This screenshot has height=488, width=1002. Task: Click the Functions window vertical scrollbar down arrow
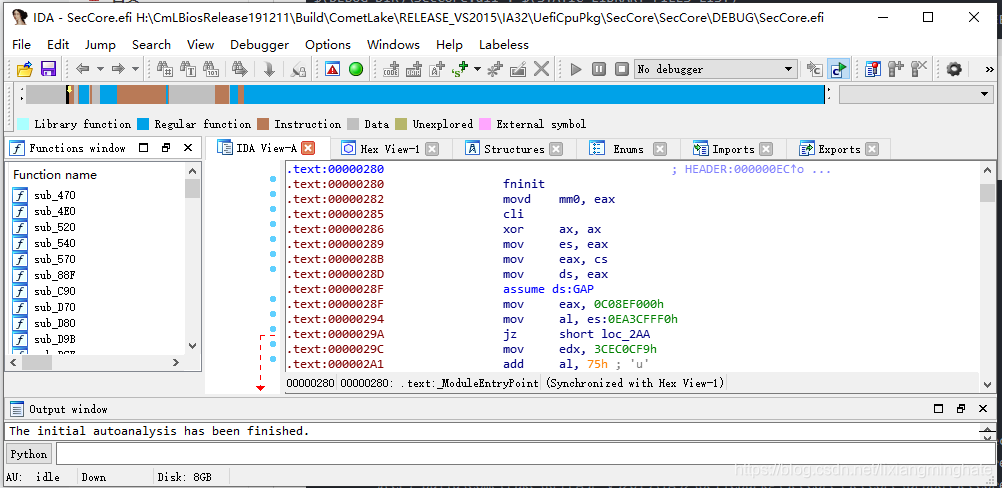192,346
